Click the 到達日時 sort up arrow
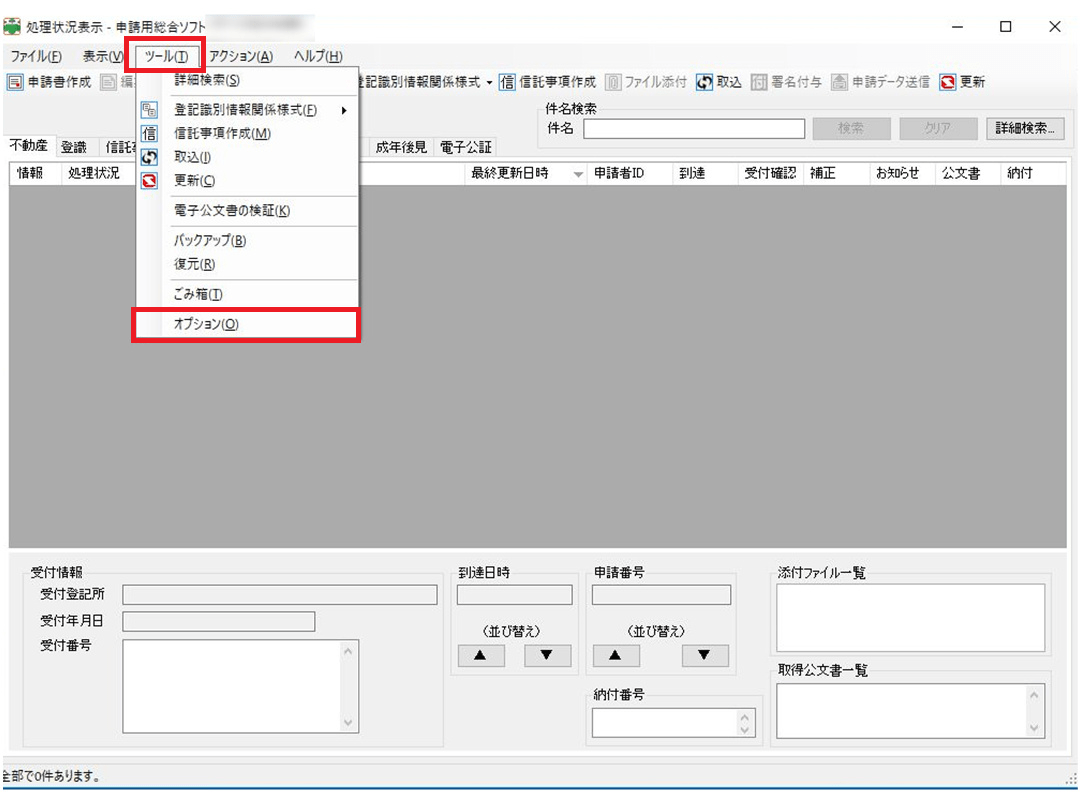The height and width of the screenshot is (792, 1080). click(481, 655)
